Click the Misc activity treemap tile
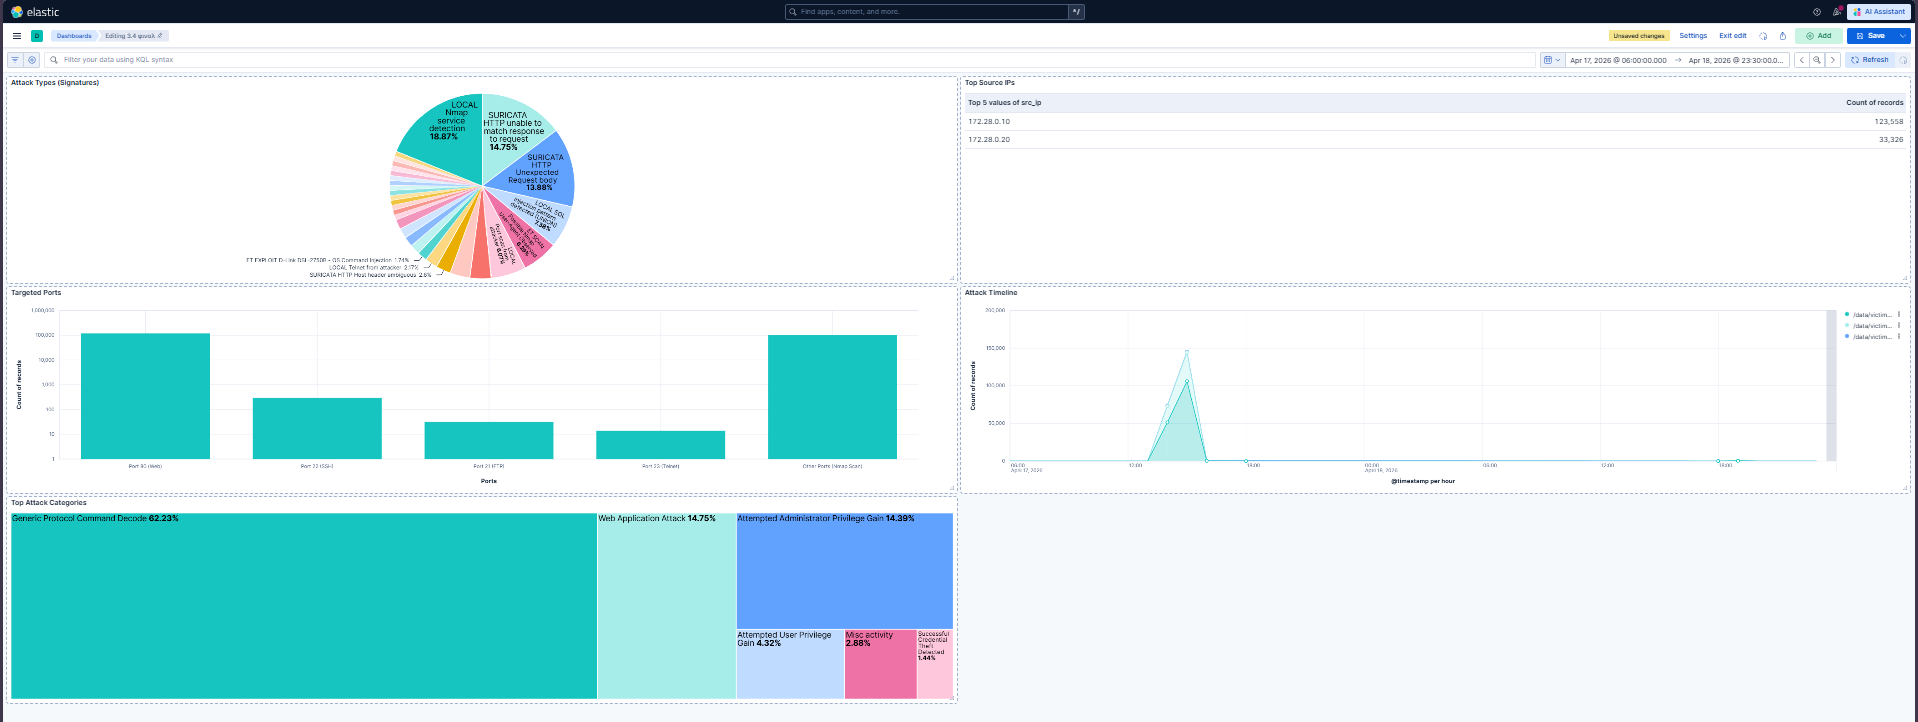1918x722 pixels. (880, 664)
